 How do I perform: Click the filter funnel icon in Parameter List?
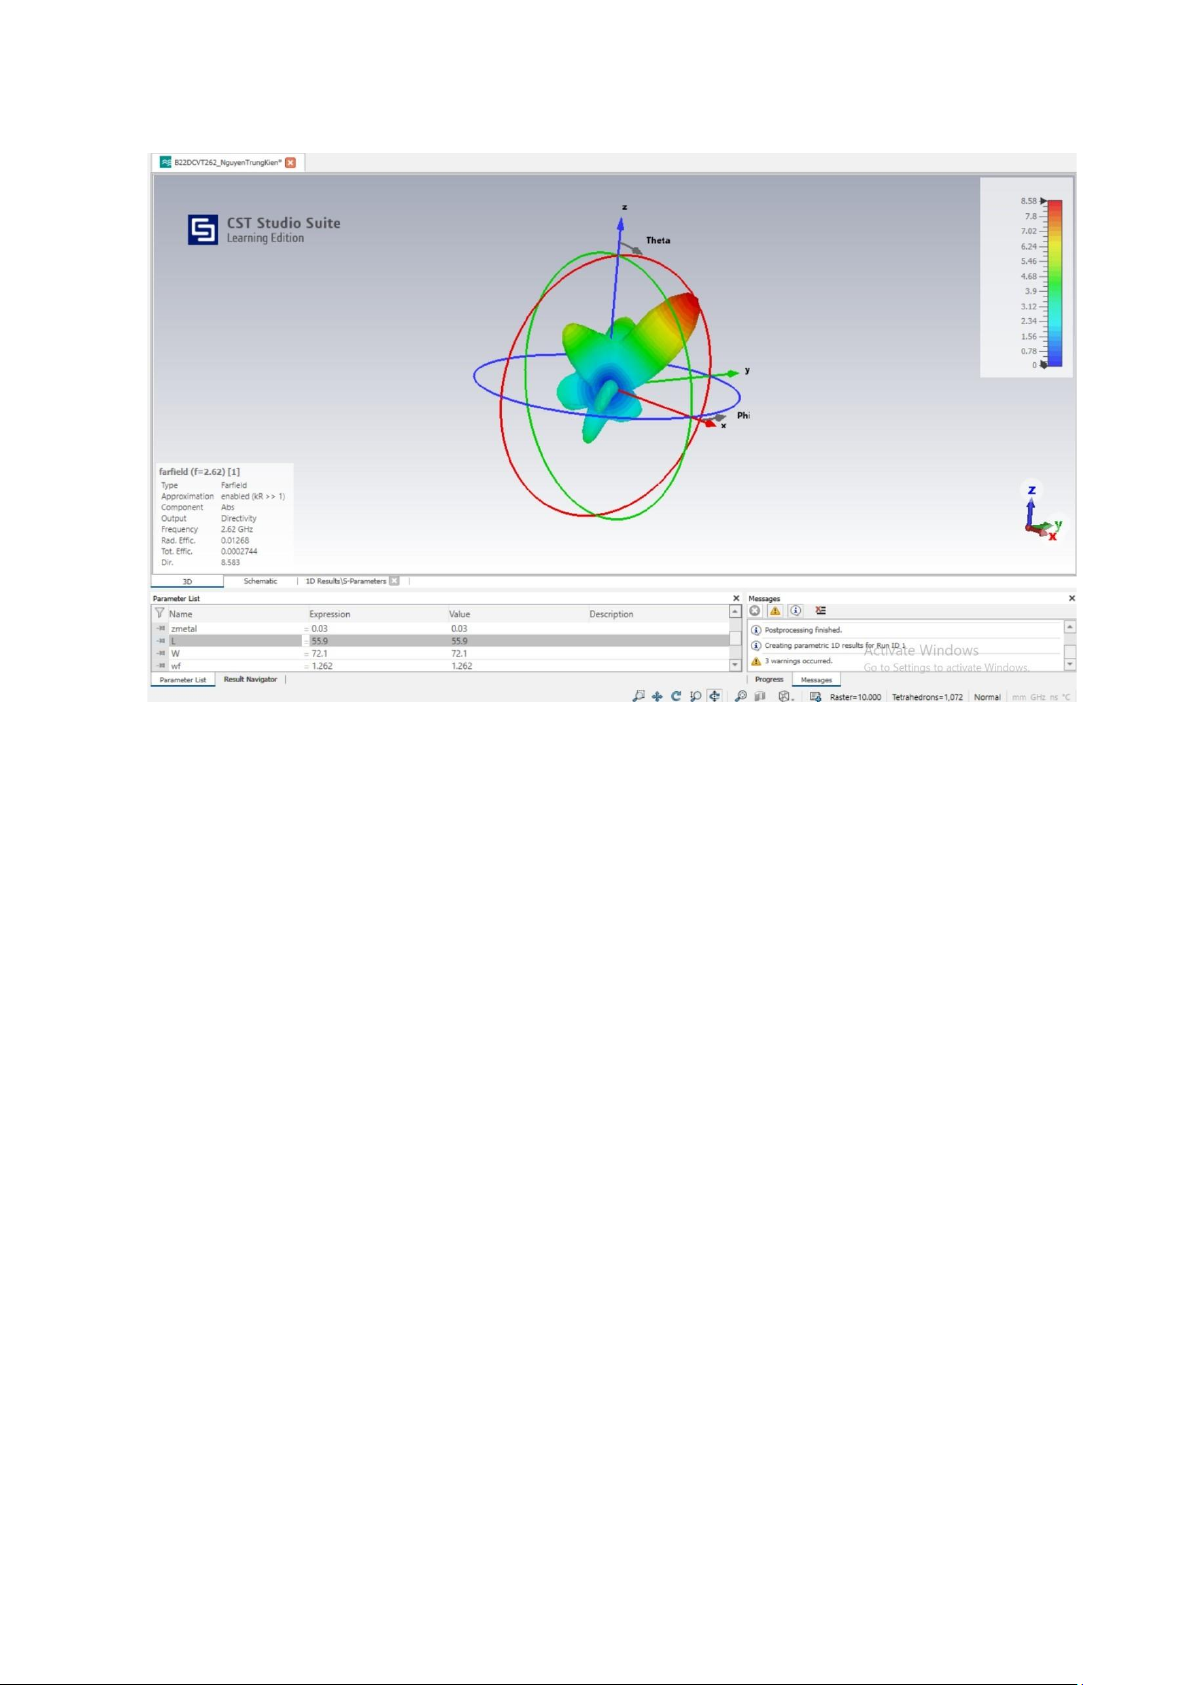159,613
